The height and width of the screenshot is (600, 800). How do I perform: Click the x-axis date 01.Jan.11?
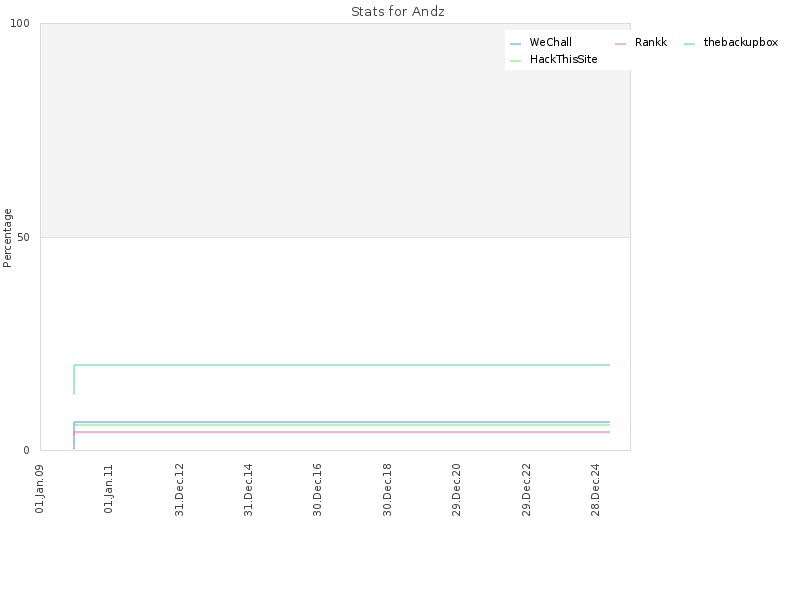pos(108,488)
